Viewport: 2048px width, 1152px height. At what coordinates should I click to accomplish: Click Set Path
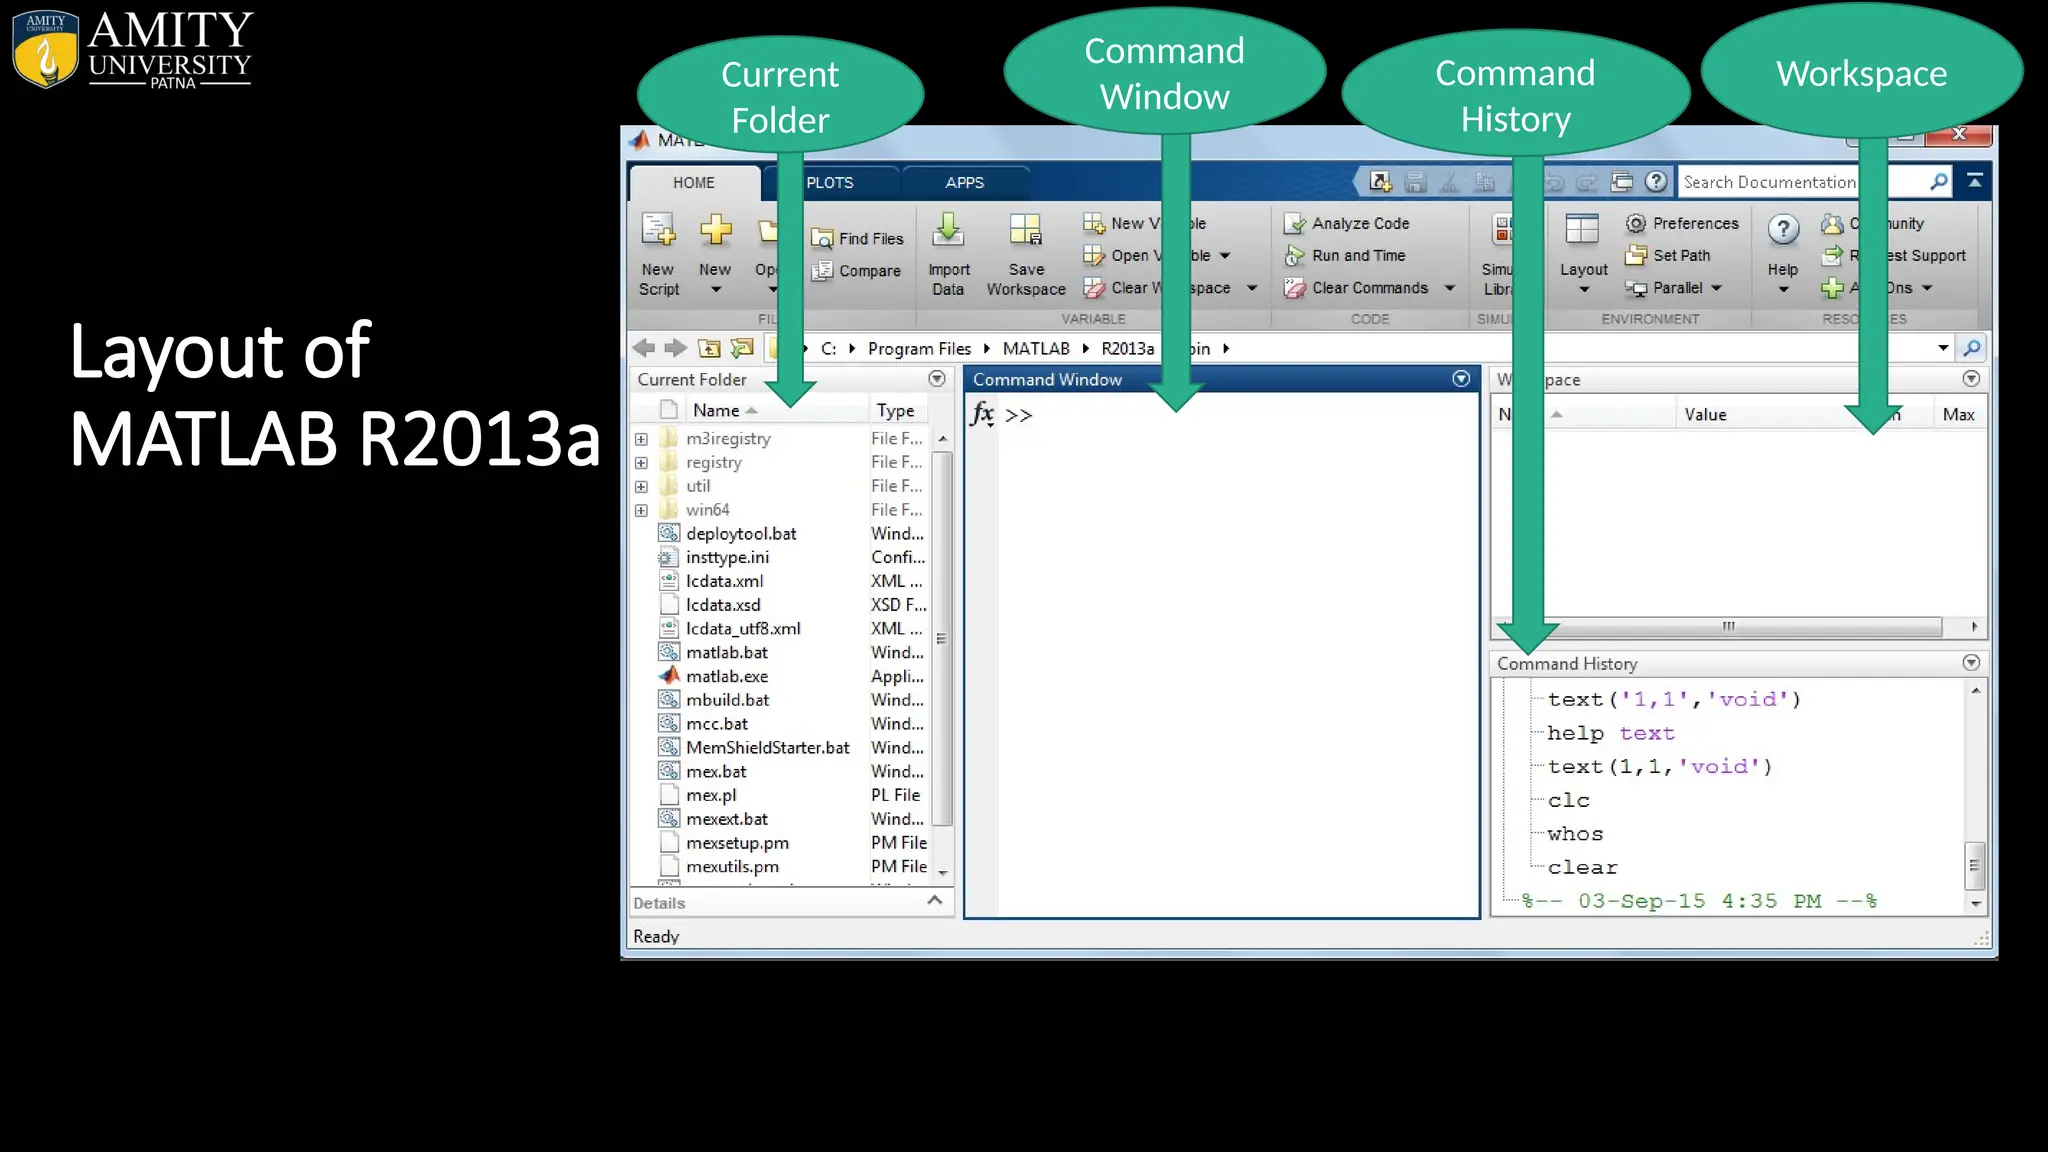coord(1668,256)
